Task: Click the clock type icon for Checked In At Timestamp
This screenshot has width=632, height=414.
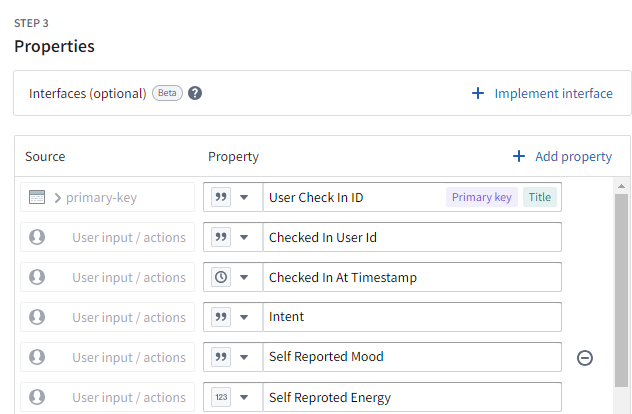Action: (221, 277)
